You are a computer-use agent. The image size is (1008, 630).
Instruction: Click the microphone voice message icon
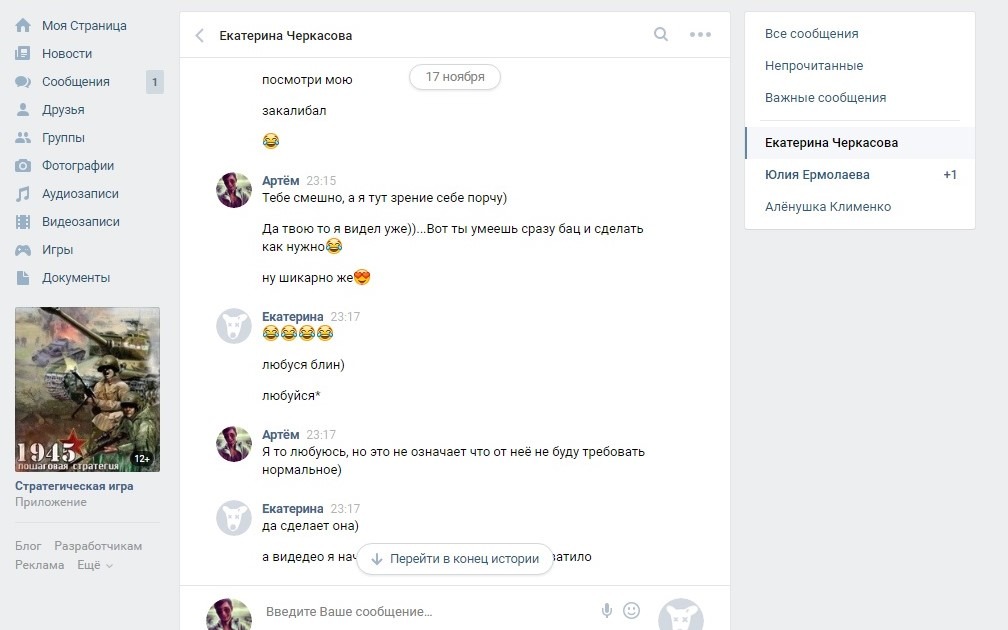606,611
